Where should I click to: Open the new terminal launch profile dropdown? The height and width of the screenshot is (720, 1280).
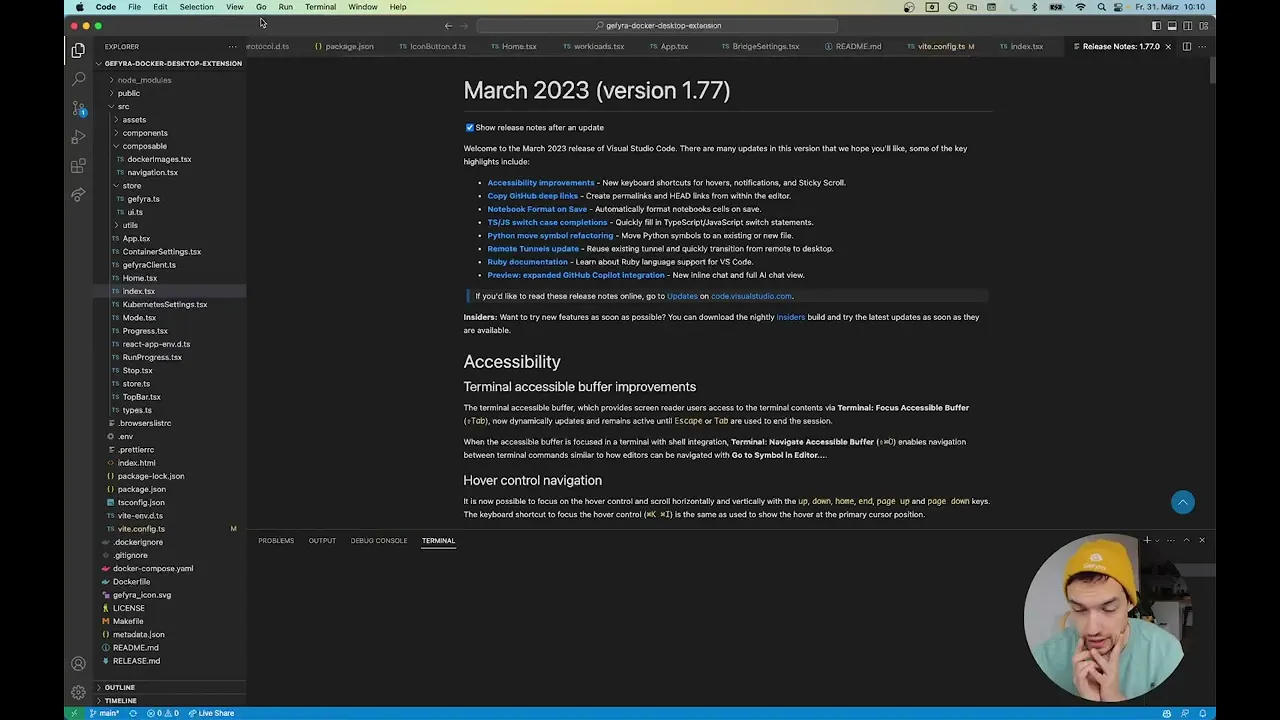1157,540
